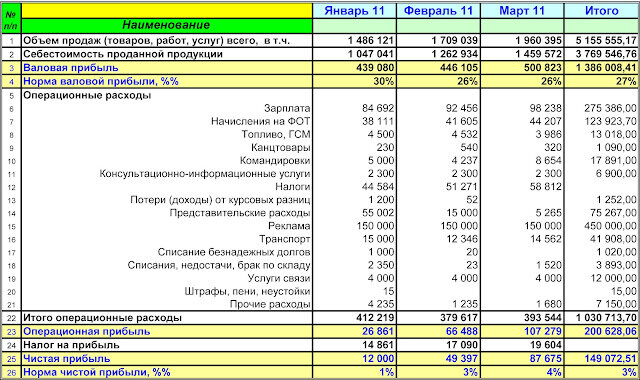This screenshot has height=380, width=640.
Task: Select advertising total 450 000,00
Action: (x=611, y=226)
